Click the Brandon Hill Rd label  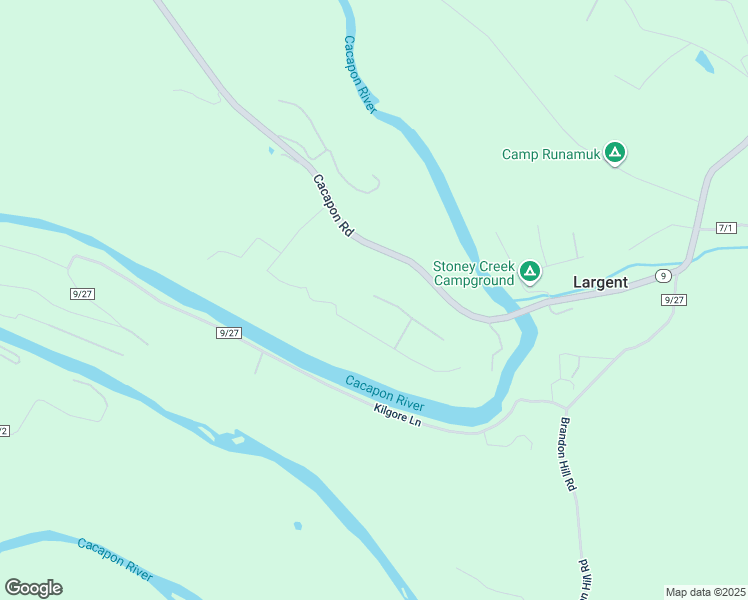(568, 454)
